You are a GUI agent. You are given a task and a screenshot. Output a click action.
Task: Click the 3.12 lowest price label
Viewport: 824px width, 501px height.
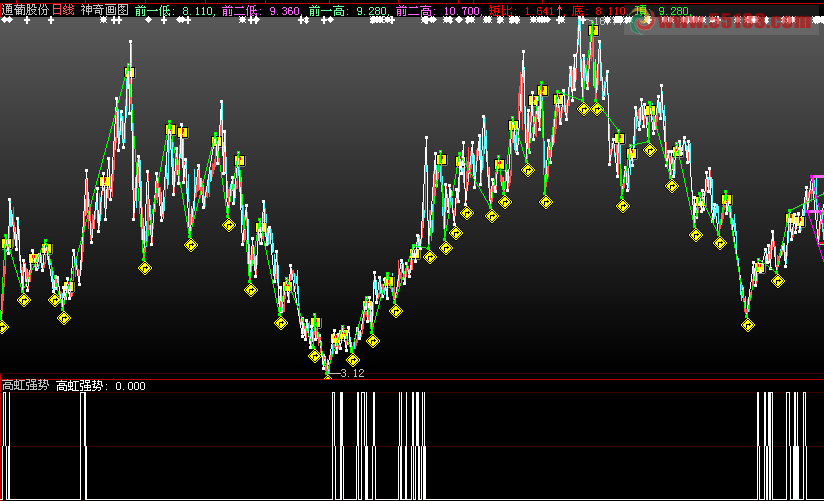pyautogui.click(x=352, y=373)
